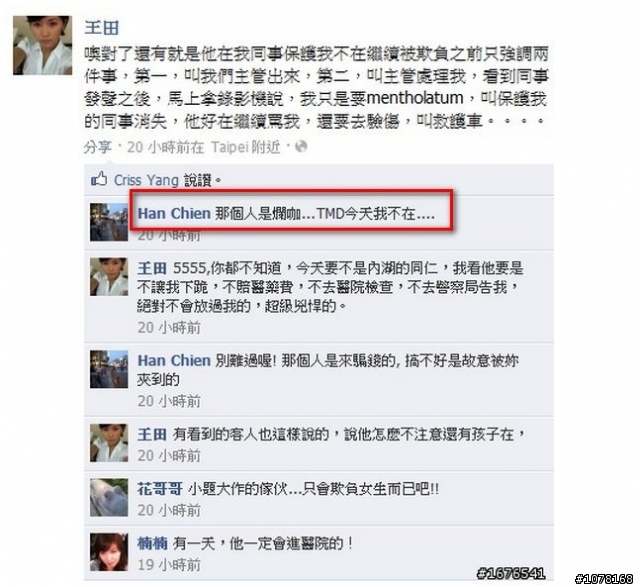Open 楠楠 profile name link
640x587 pixels.
[152, 543]
